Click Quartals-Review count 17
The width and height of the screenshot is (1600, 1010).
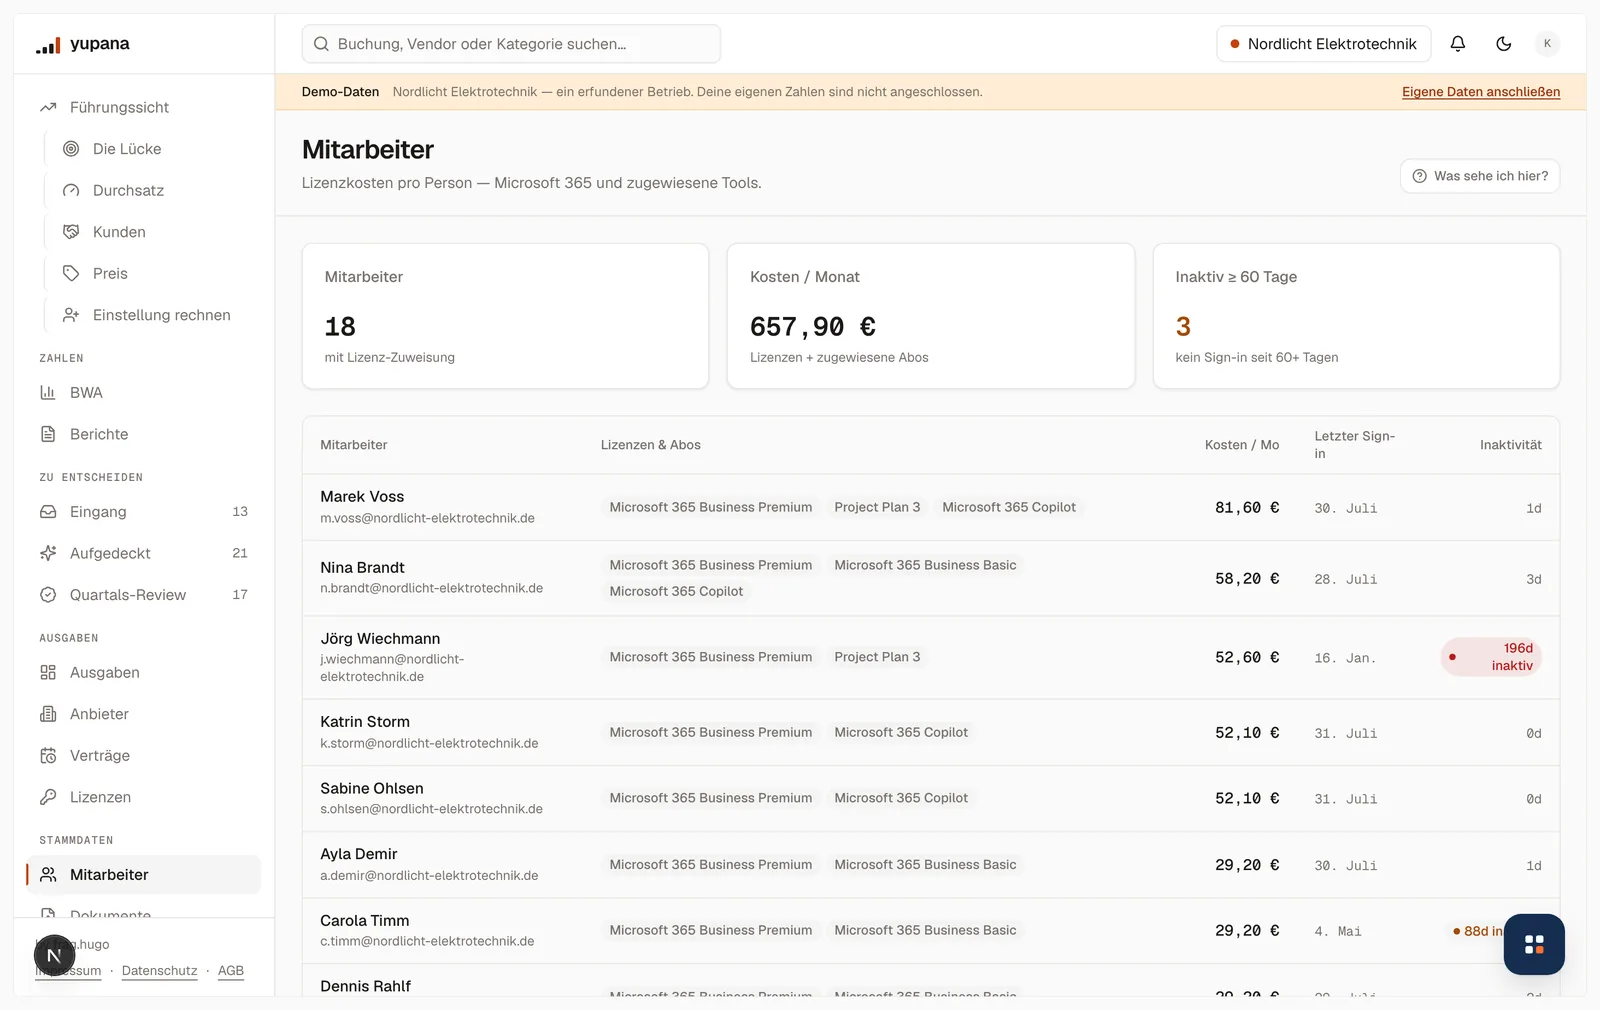point(240,595)
